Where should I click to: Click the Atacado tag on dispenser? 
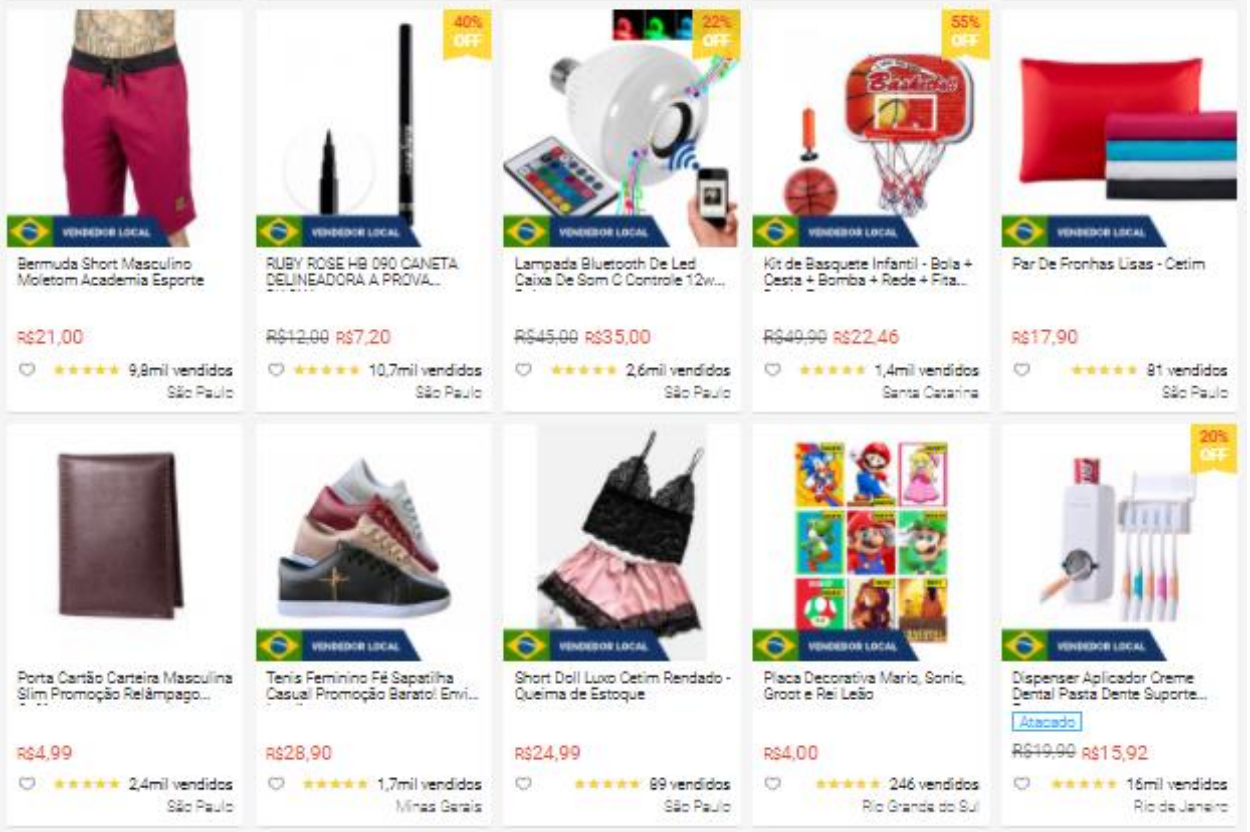pos(1046,722)
